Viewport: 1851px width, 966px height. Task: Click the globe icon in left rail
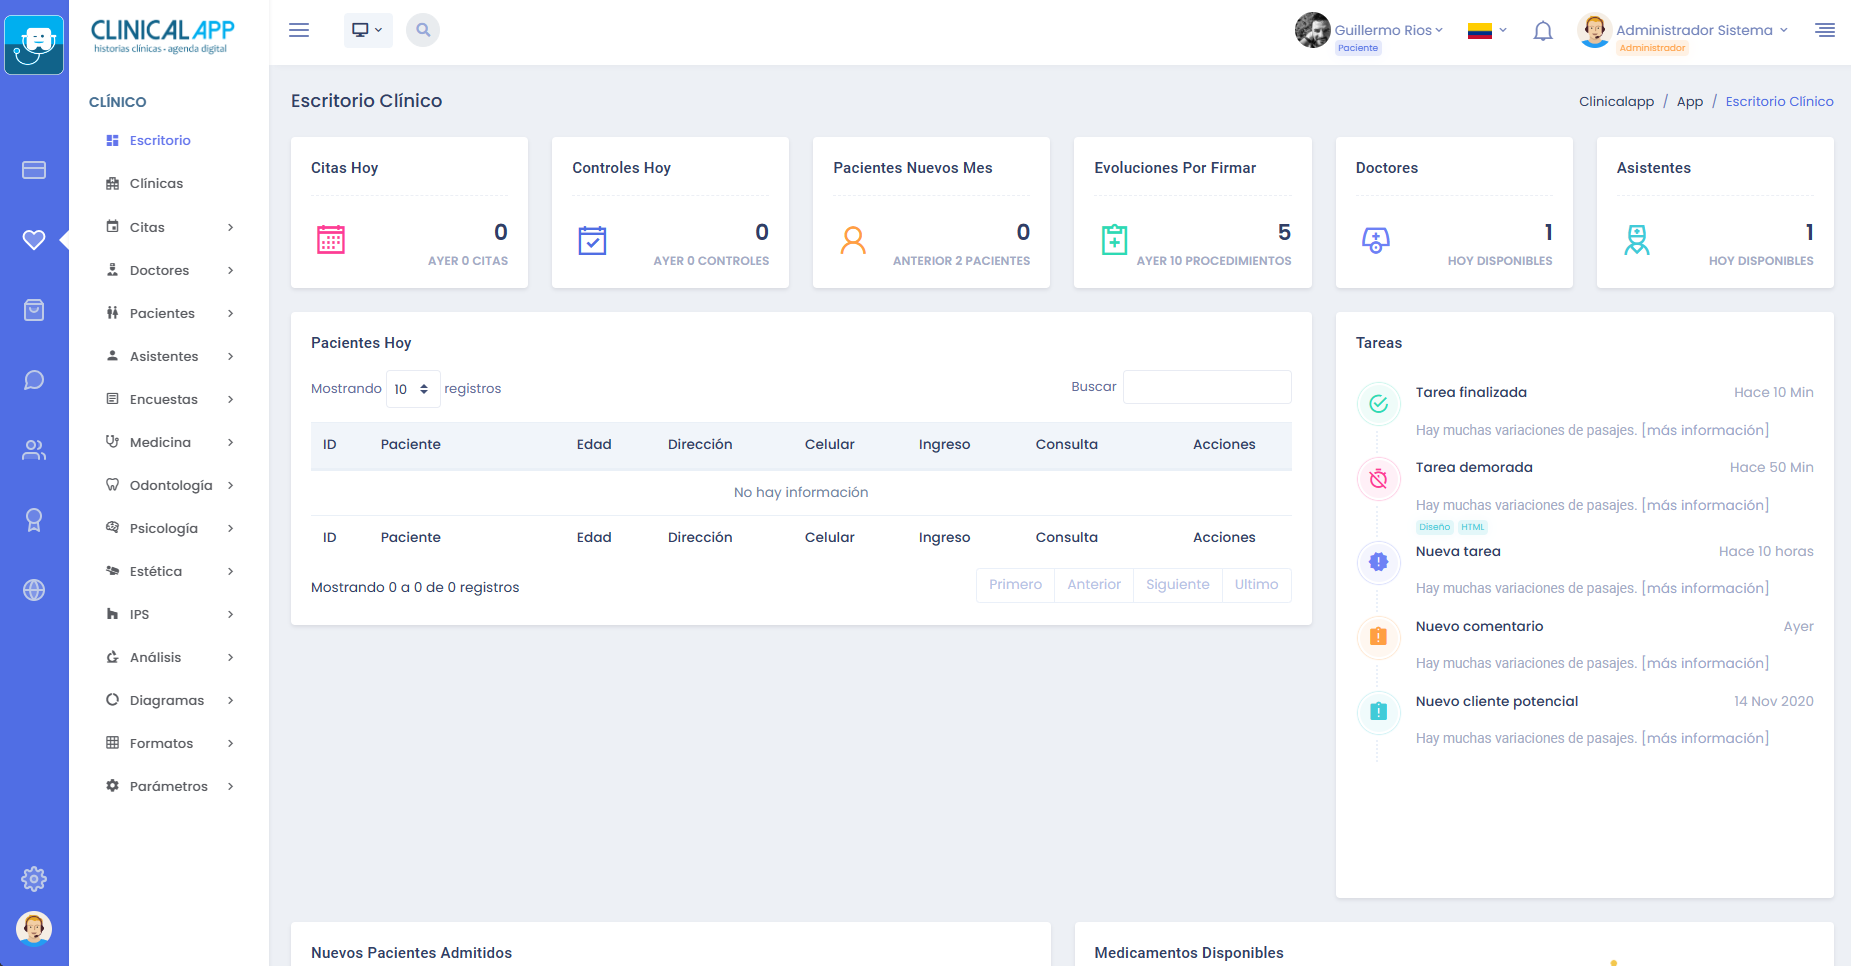click(x=34, y=590)
